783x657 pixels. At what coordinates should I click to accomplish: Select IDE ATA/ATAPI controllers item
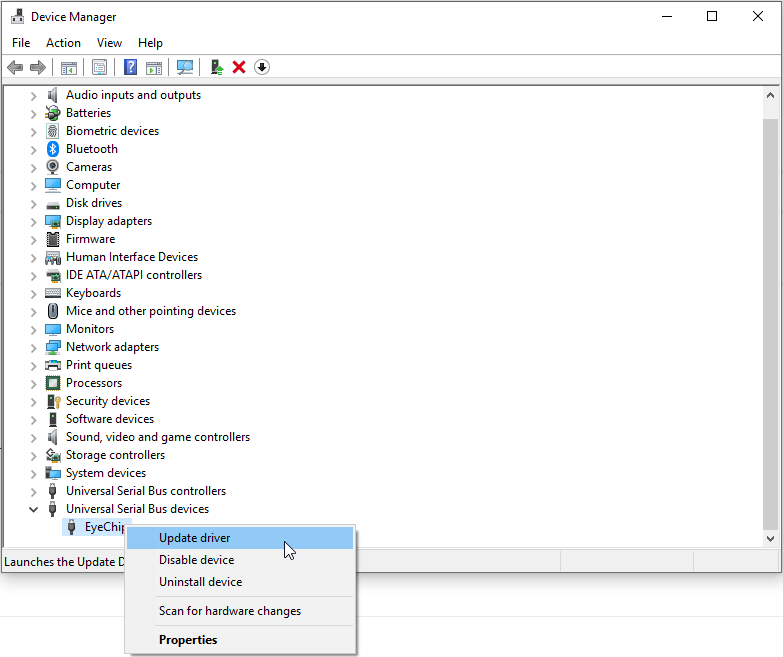point(134,275)
